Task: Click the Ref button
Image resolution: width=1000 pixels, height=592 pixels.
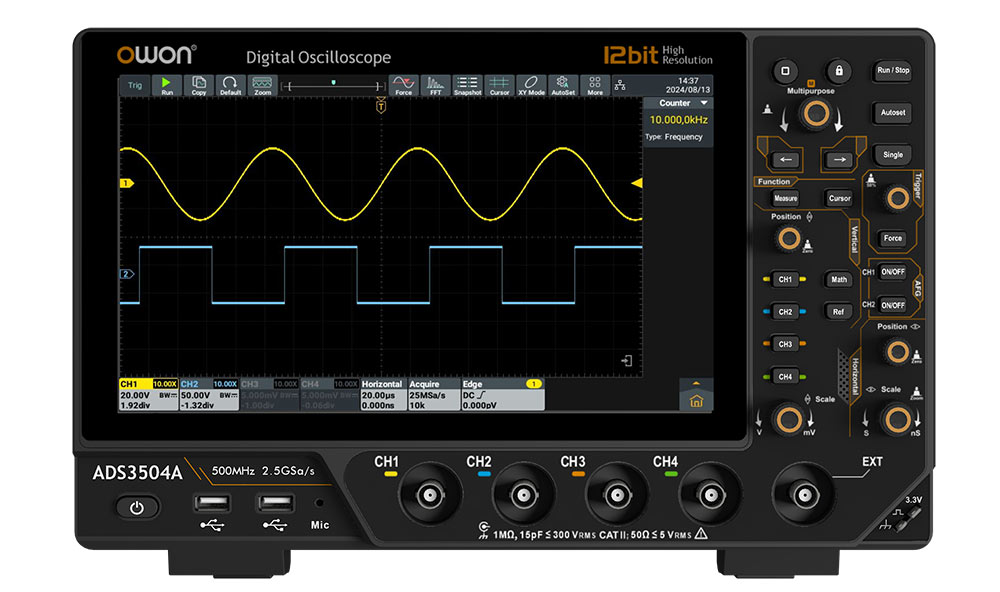Action: (839, 312)
